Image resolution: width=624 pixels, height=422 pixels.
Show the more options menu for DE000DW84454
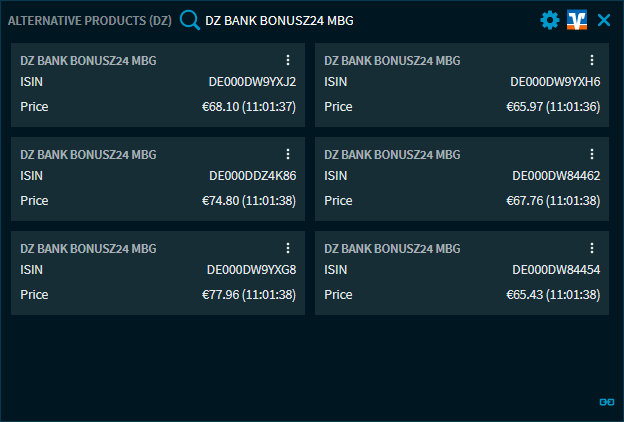point(592,248)
